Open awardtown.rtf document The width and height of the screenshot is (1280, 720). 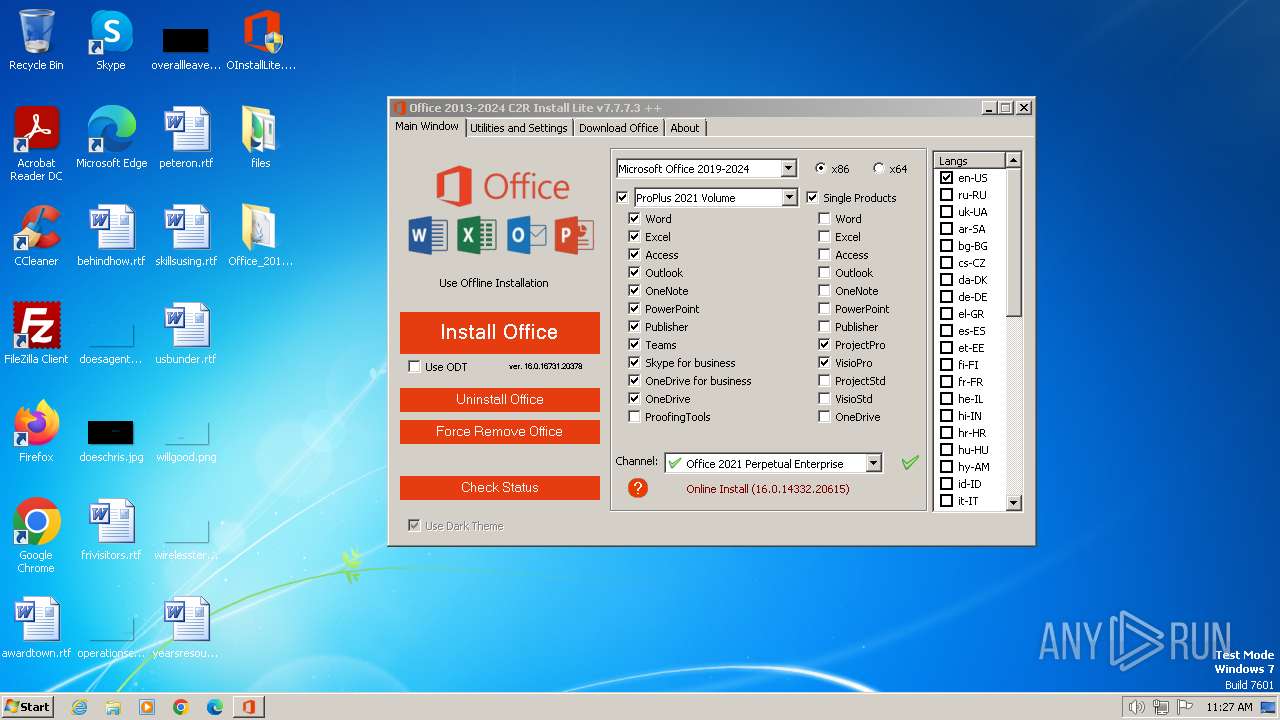pyautogui.click(x=36, y=628)
